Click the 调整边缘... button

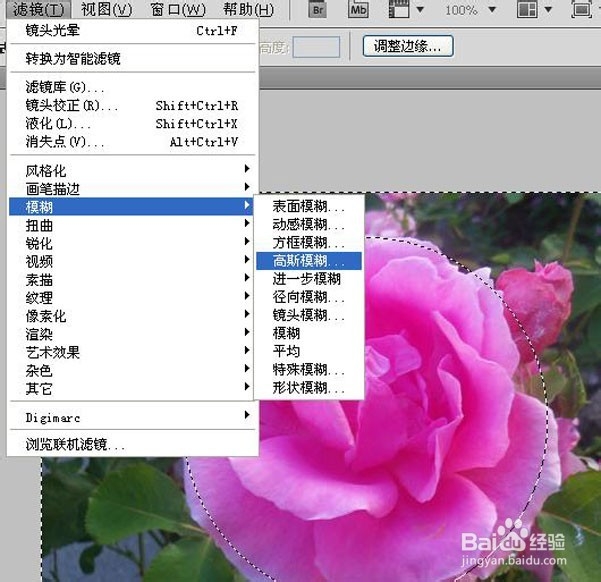[408, 46]
